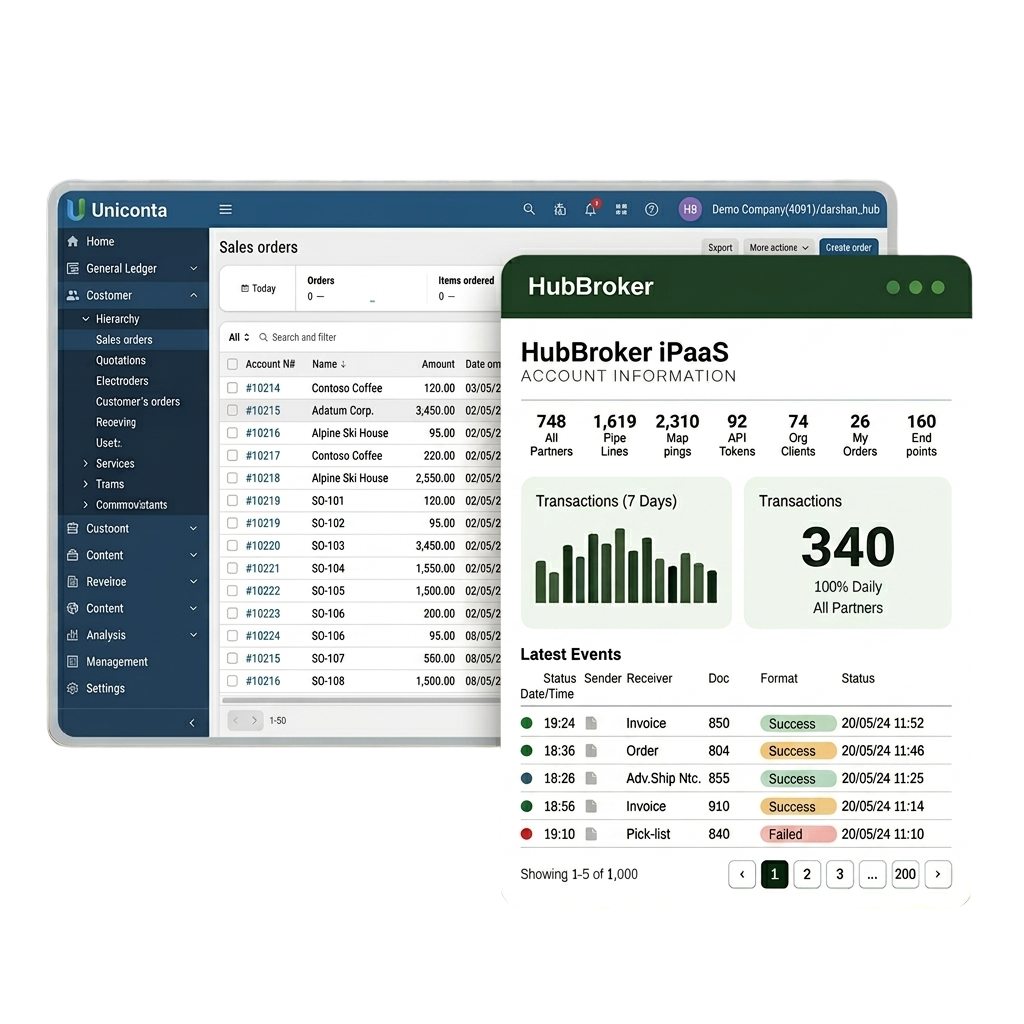
Task: Open Electroders in sidebar
Action: point(122,381)
